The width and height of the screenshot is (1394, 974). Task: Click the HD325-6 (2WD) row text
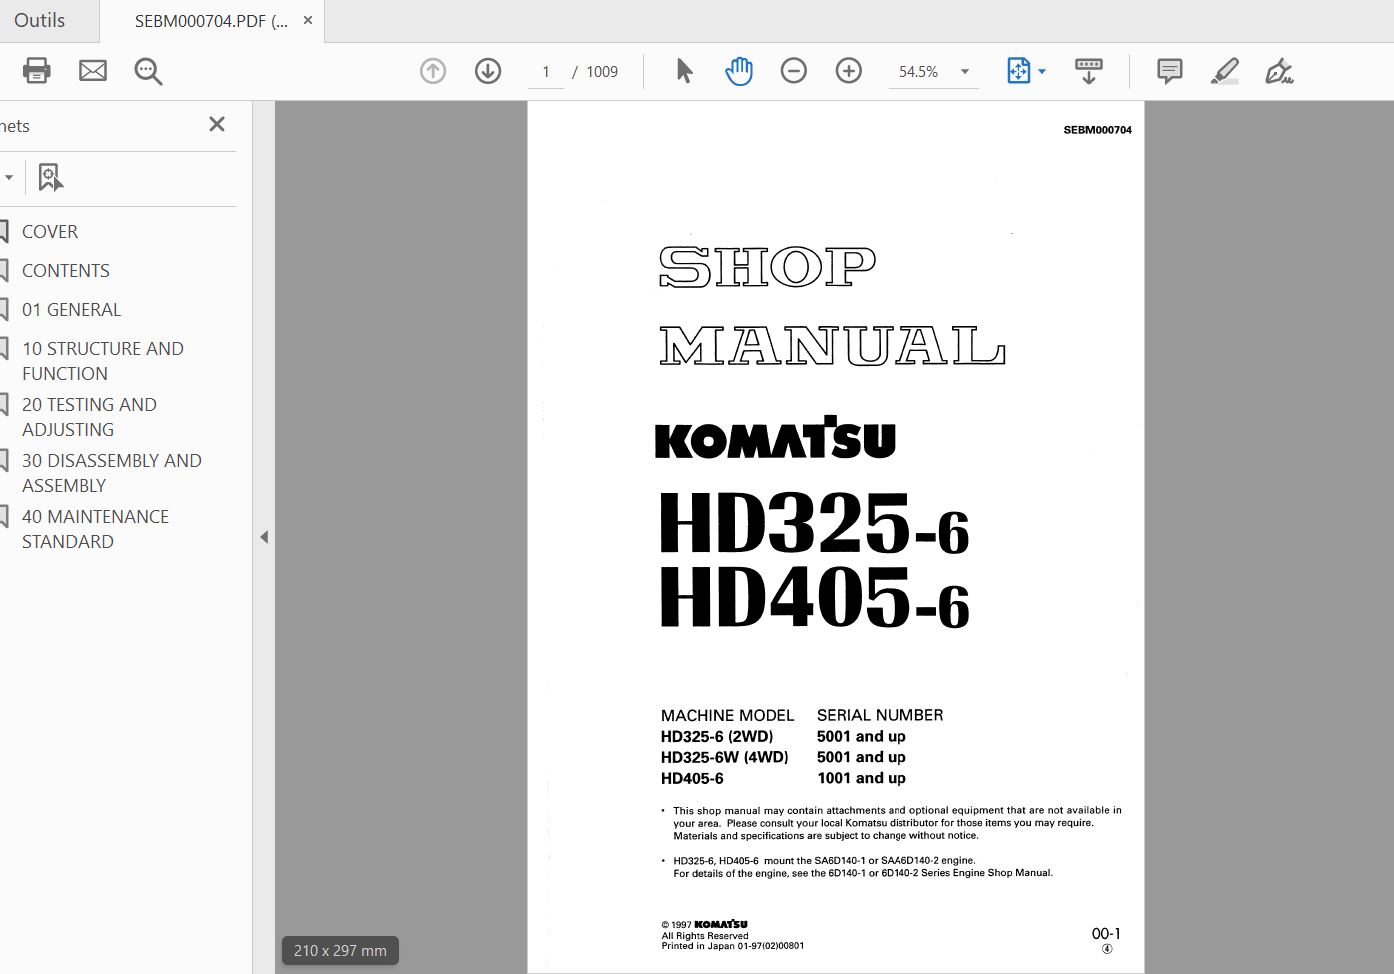click(x=717, y=737)
